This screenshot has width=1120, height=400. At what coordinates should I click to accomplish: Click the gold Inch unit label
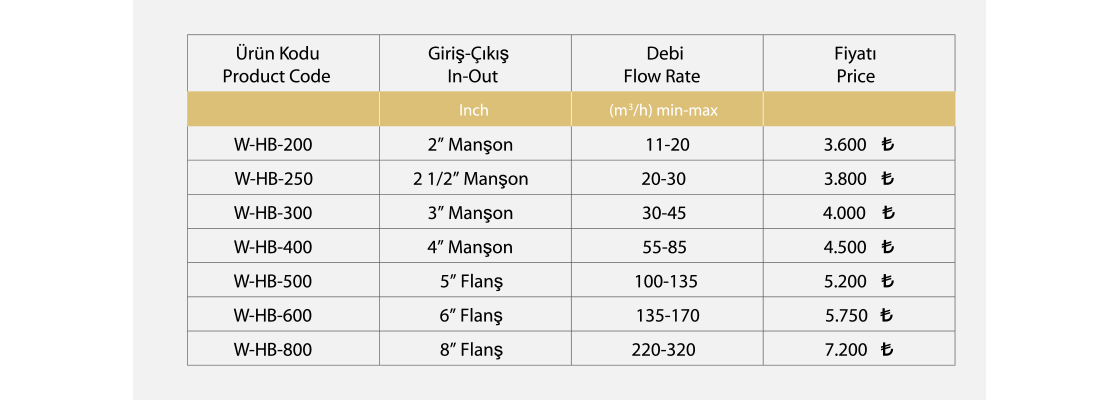[473, 111]
